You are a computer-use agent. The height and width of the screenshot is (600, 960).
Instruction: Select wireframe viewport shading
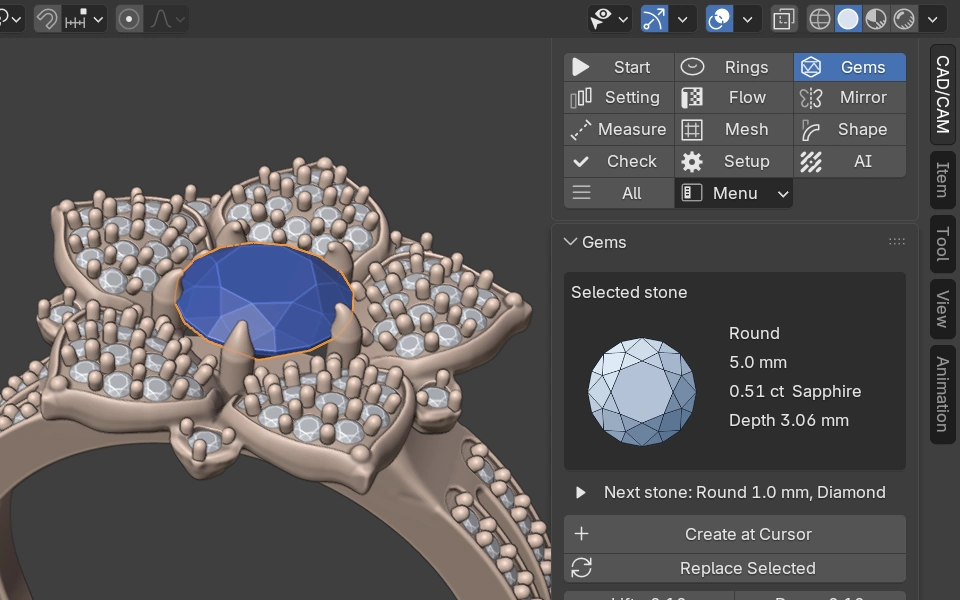click(x=820, y=19)
